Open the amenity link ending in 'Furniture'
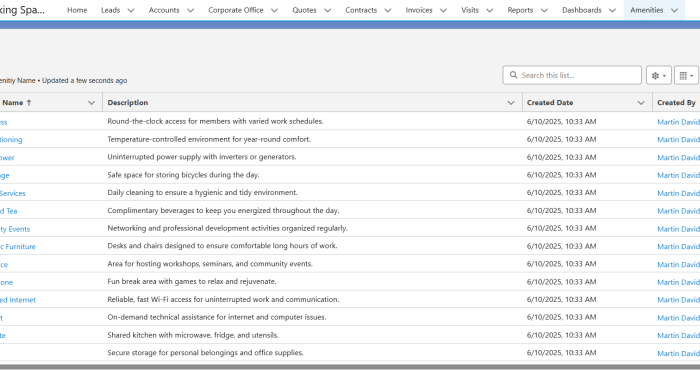This screenshot has height=370, width=700. 17,246
